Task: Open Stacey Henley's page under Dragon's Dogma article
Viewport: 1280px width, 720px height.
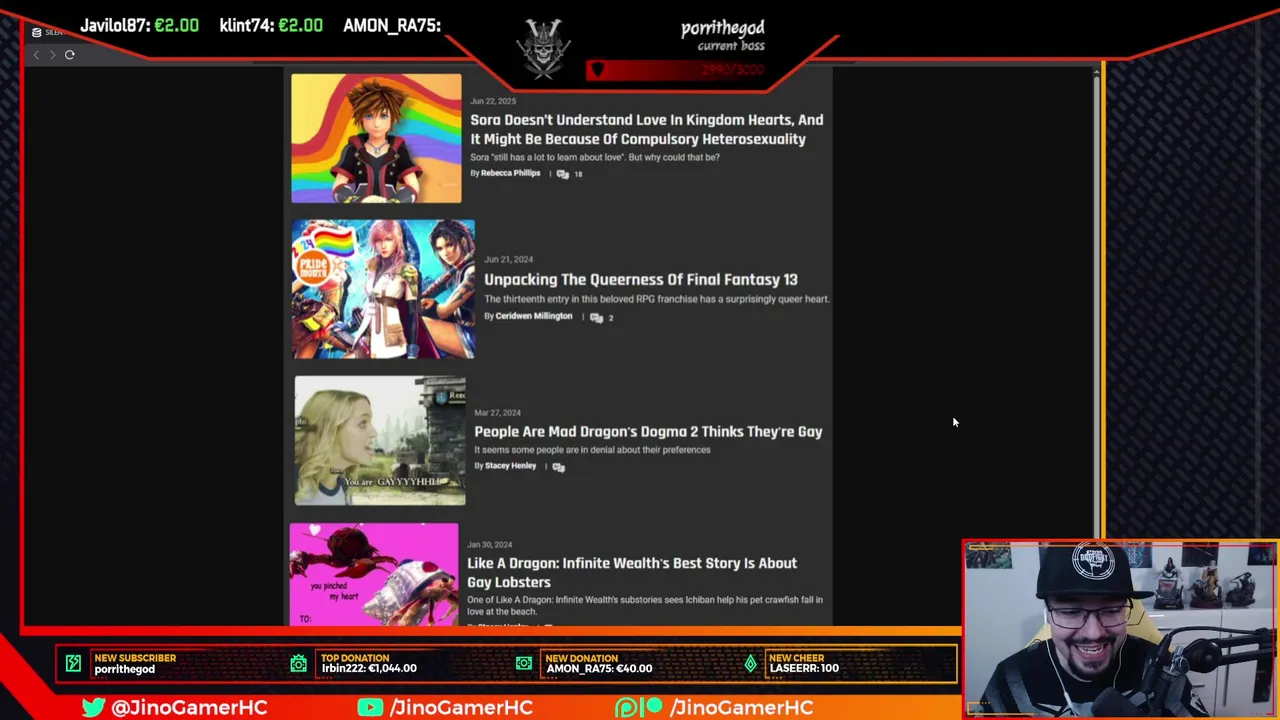Action: pyautogui.click(x=510, y=466)
